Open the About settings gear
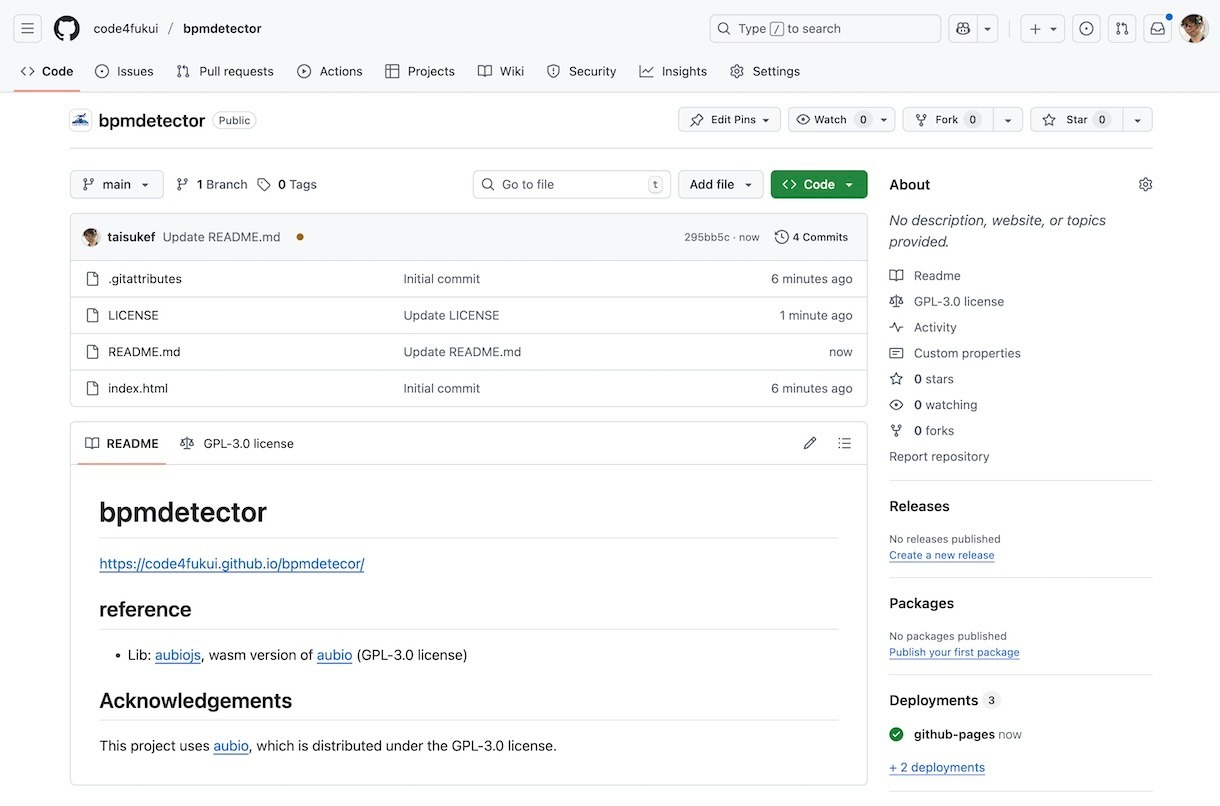 coord(1145,185)
